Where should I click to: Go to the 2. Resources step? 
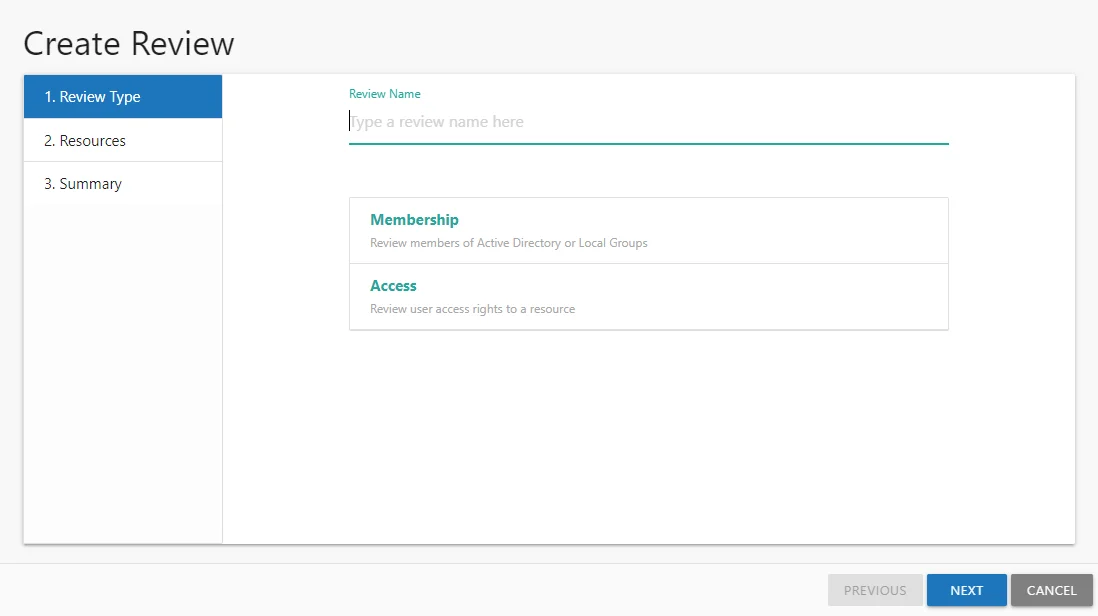point(123,140)
